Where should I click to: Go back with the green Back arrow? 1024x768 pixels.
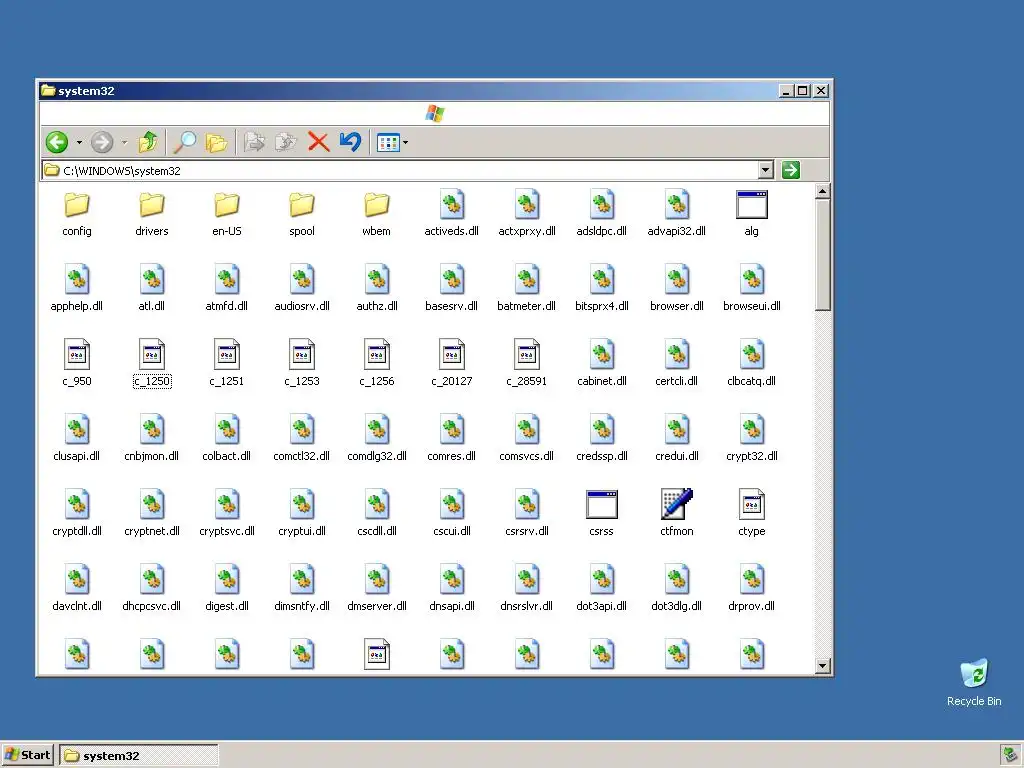click(x=57, y=142)
